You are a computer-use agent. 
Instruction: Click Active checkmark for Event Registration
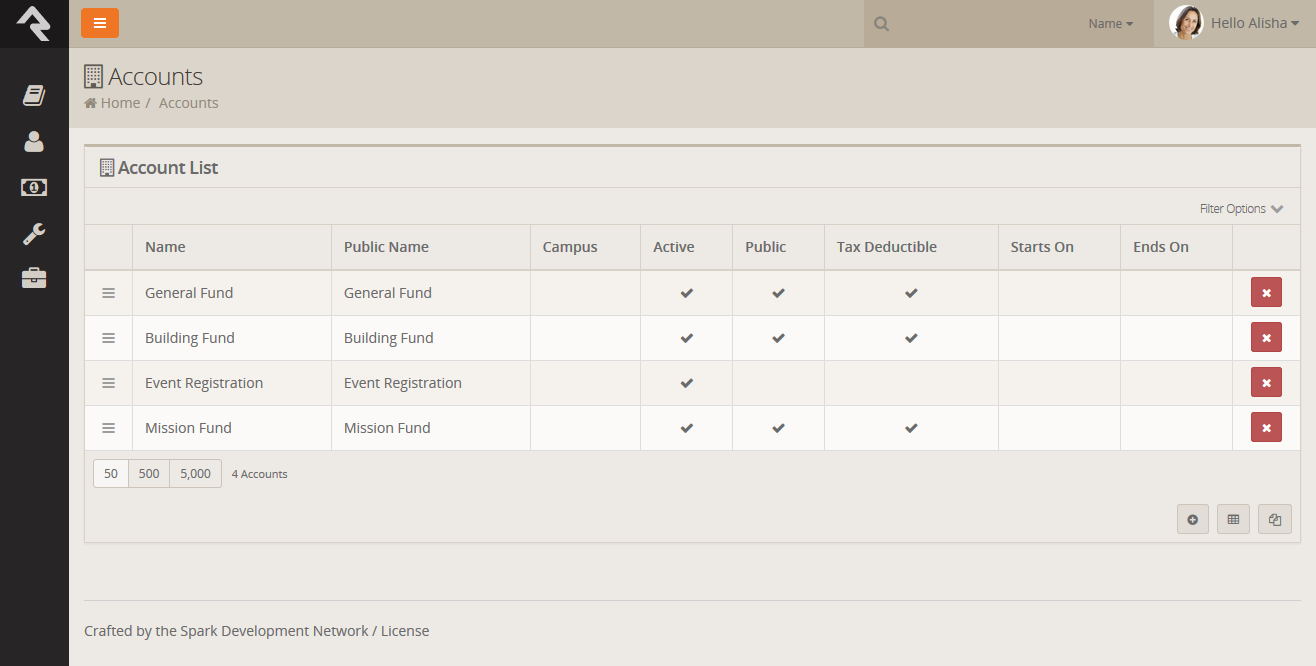coord(686,383)
